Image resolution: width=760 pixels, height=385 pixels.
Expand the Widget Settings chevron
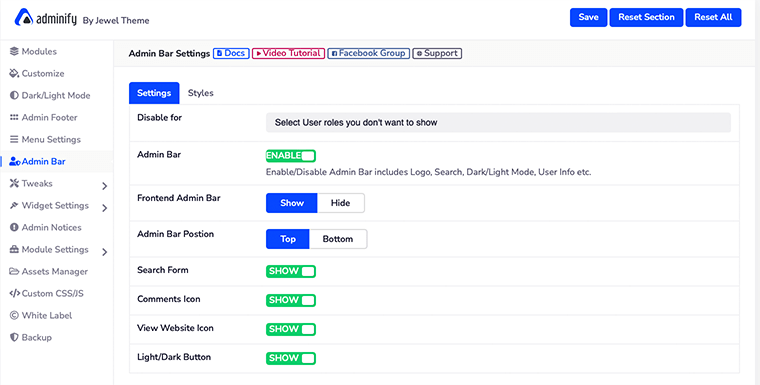click(105, 208)
